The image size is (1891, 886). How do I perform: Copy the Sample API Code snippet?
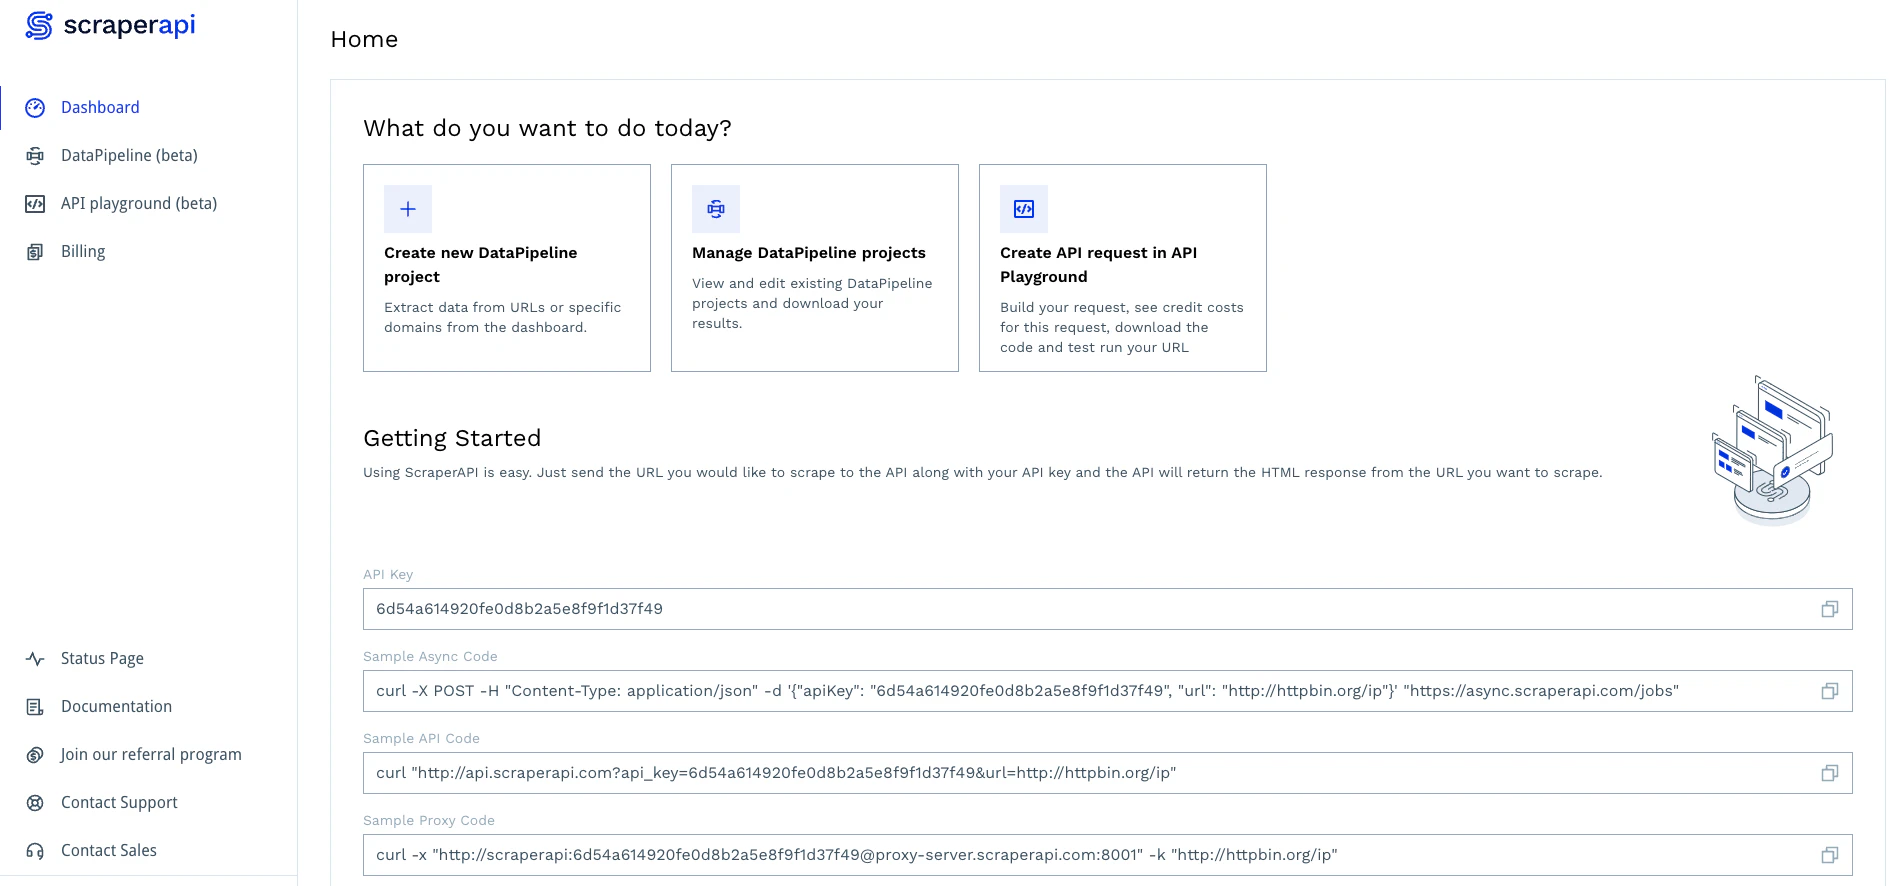point(1830,773)
